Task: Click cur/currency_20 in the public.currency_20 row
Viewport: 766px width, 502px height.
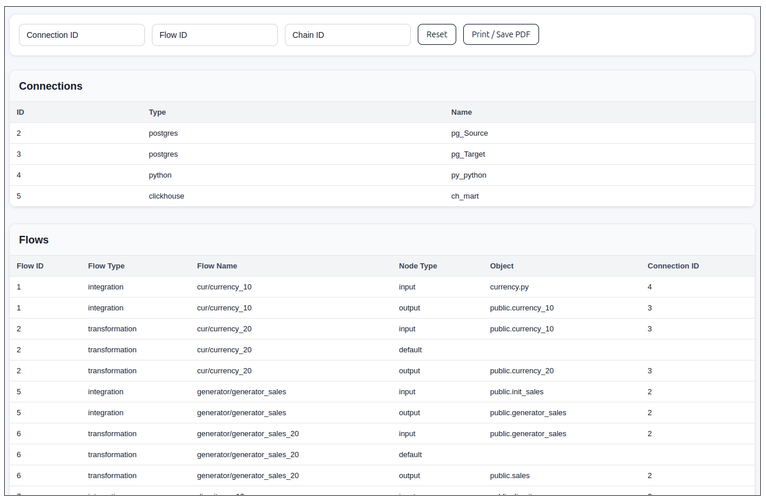Action: click(224, 371)
